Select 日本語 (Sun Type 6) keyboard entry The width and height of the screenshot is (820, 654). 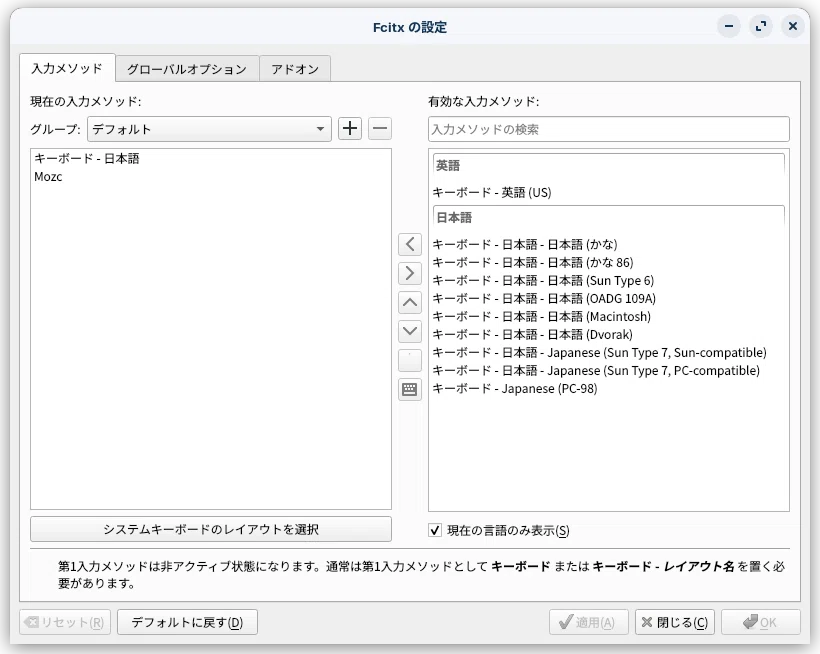click(609, 281)
